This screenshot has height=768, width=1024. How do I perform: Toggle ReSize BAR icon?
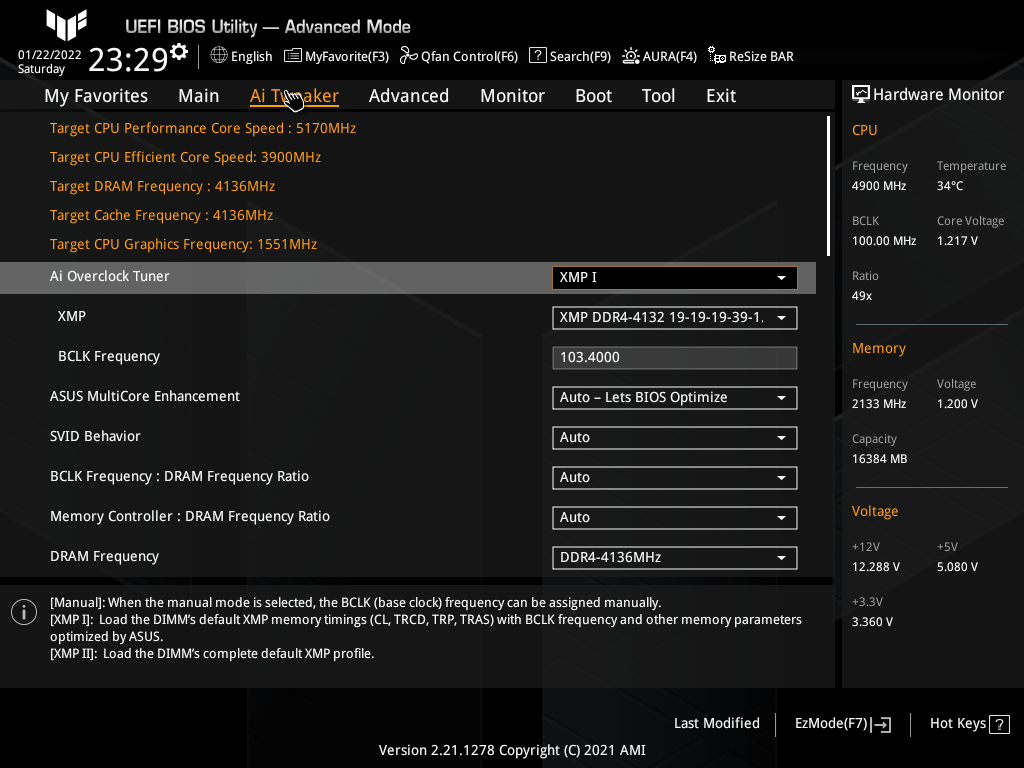tap(716, 56)
